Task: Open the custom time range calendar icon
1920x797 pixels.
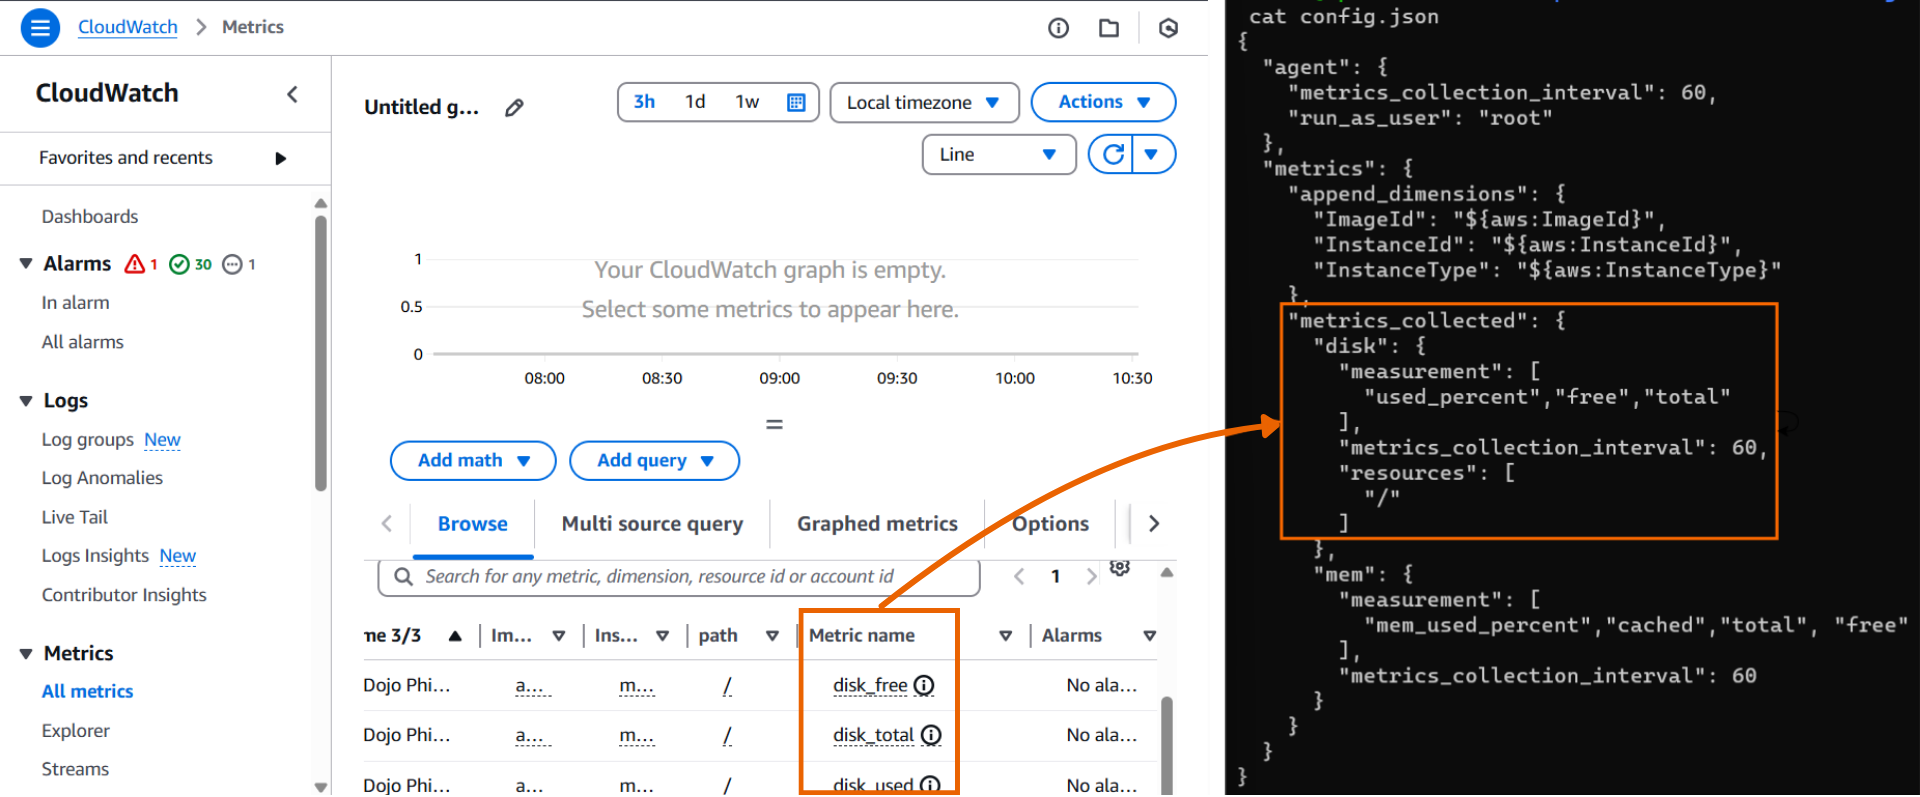Action: coord(796,102)
